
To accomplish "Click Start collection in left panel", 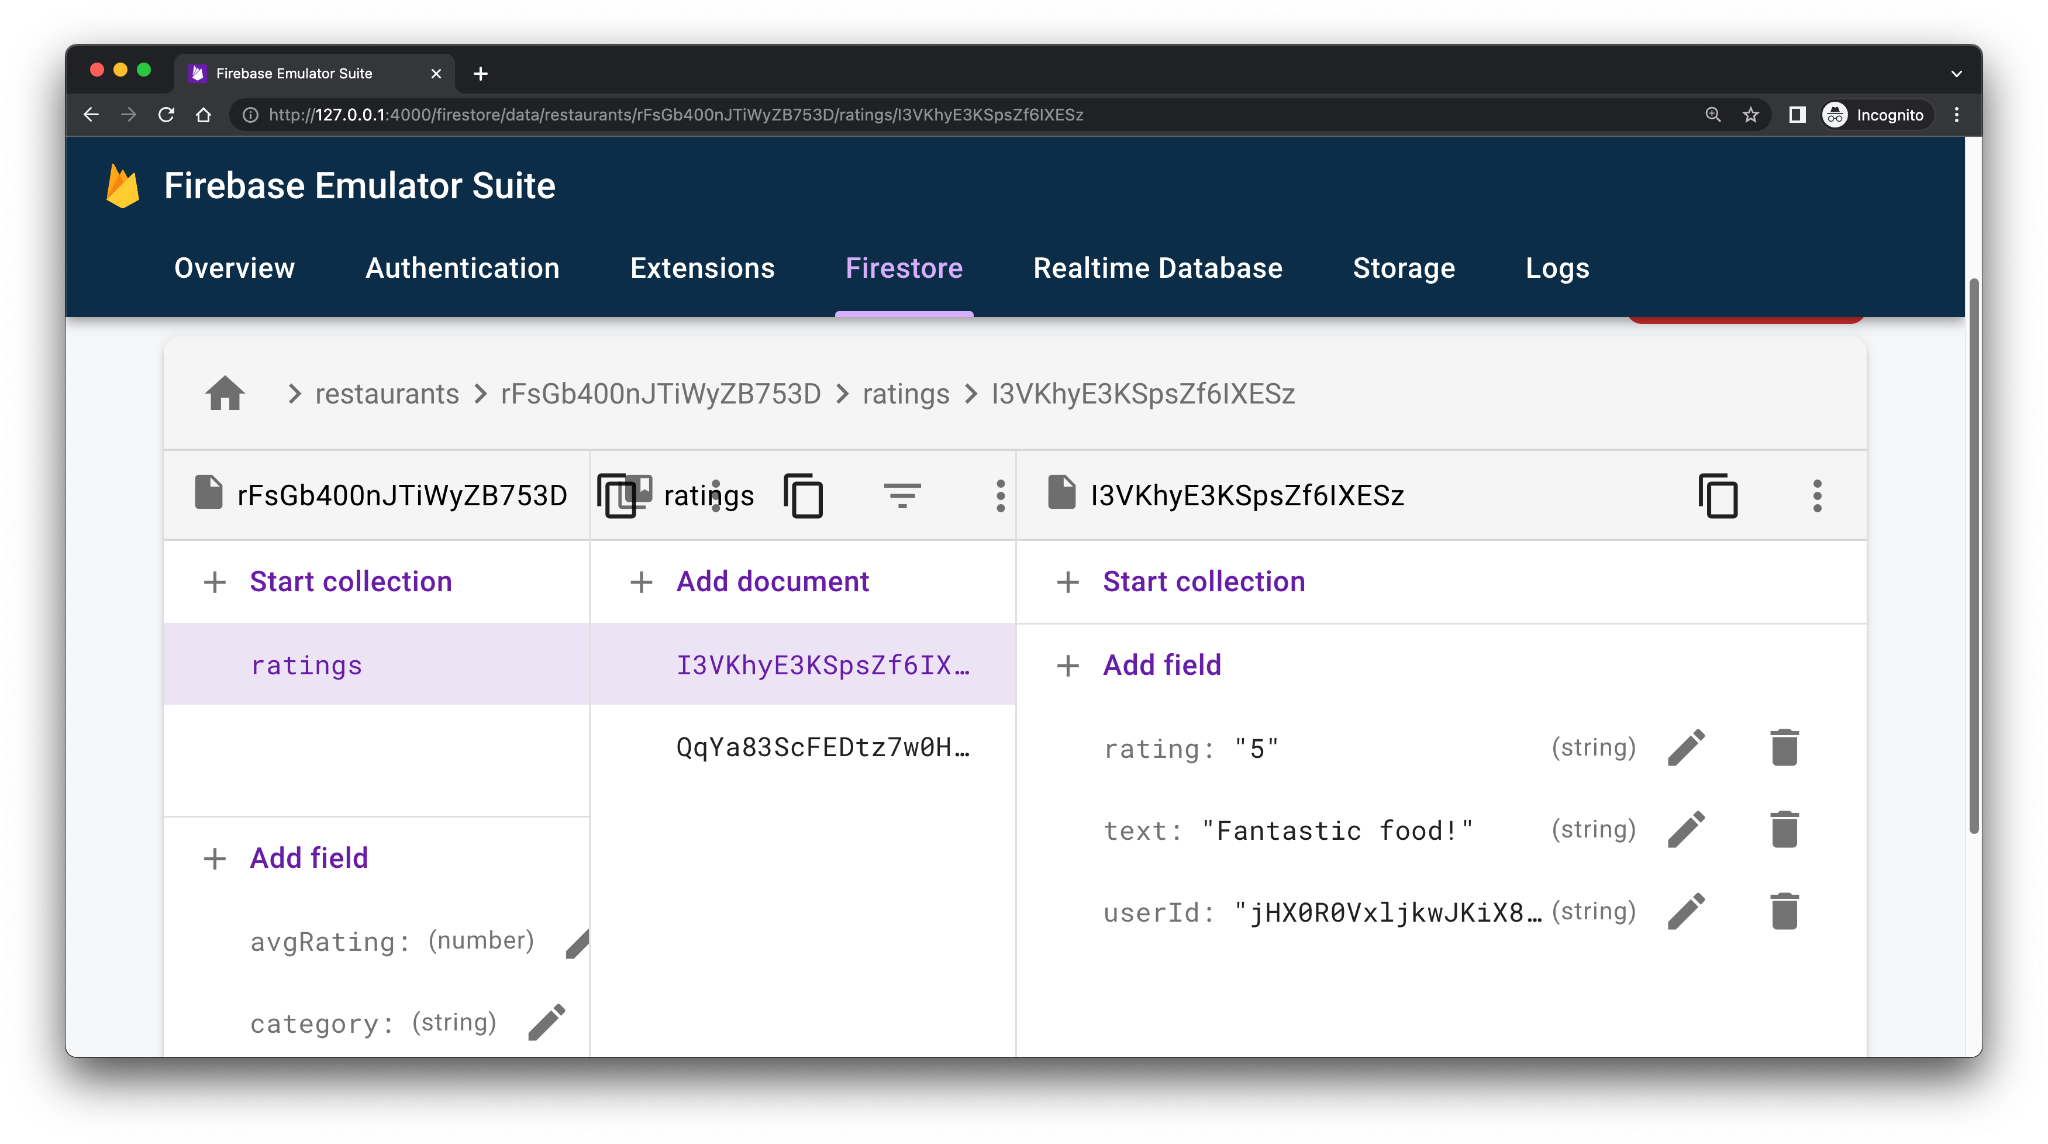I will [350, 580].
